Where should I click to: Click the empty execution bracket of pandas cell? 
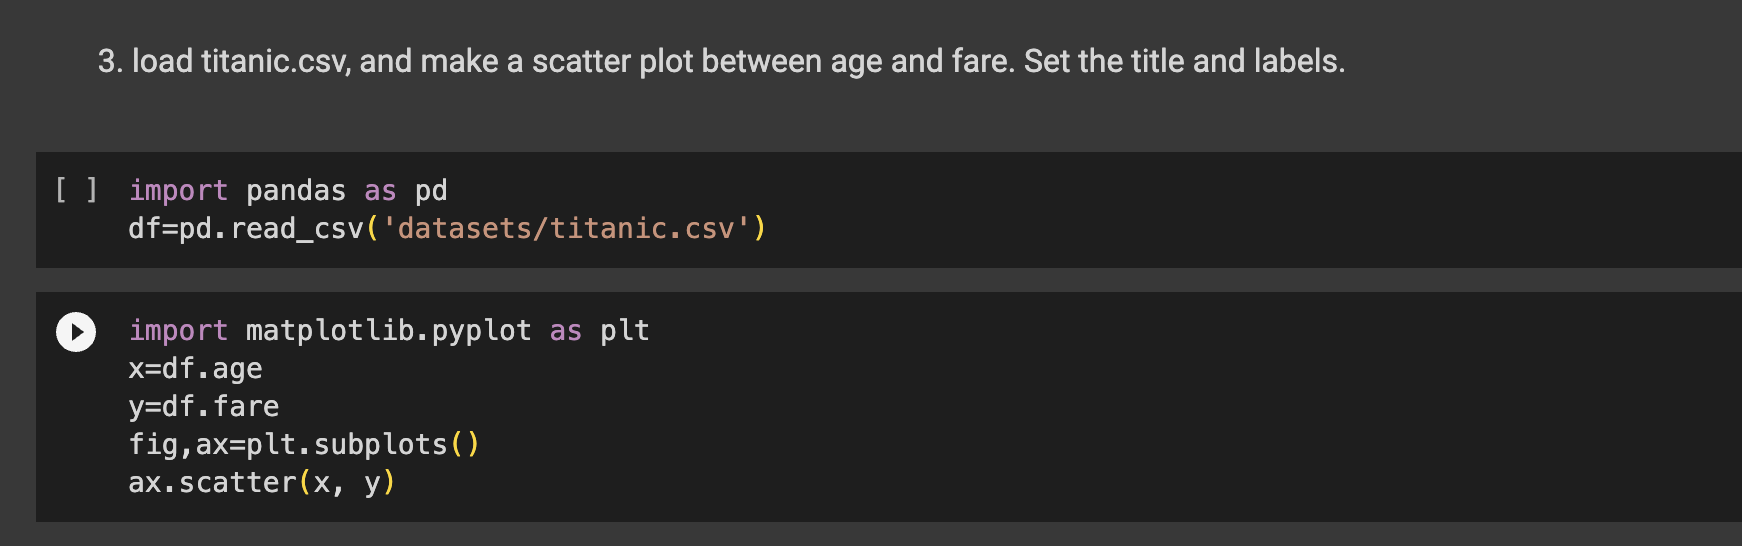pos(76,190)
